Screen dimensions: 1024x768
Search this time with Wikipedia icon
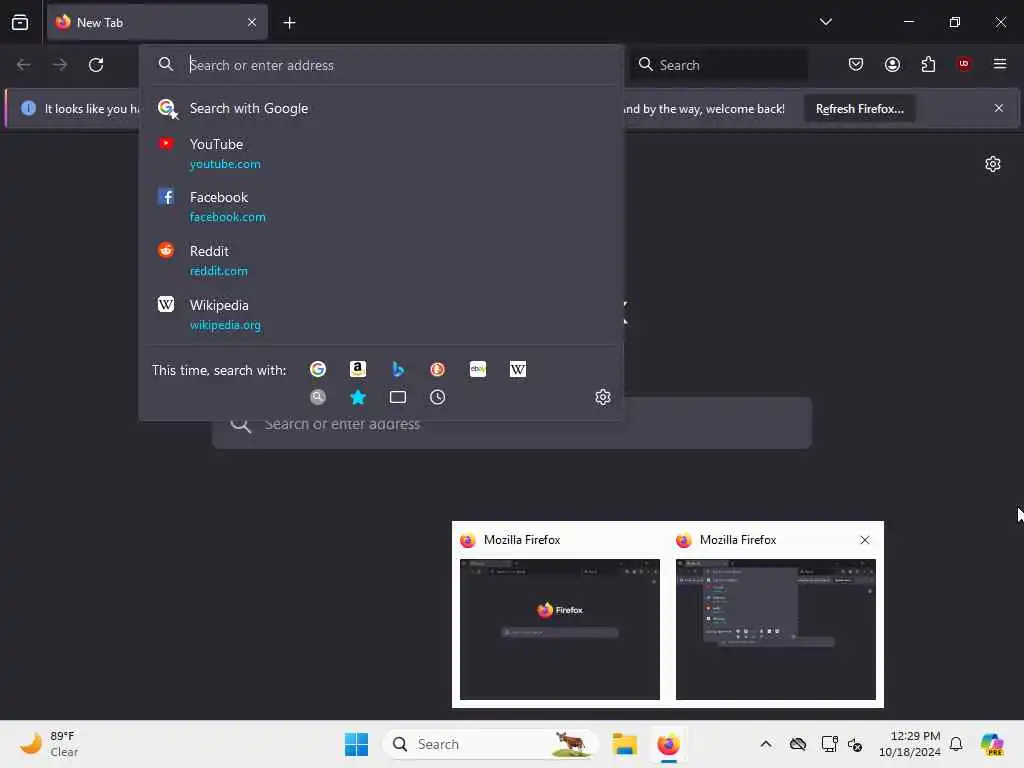click(518, 370)
